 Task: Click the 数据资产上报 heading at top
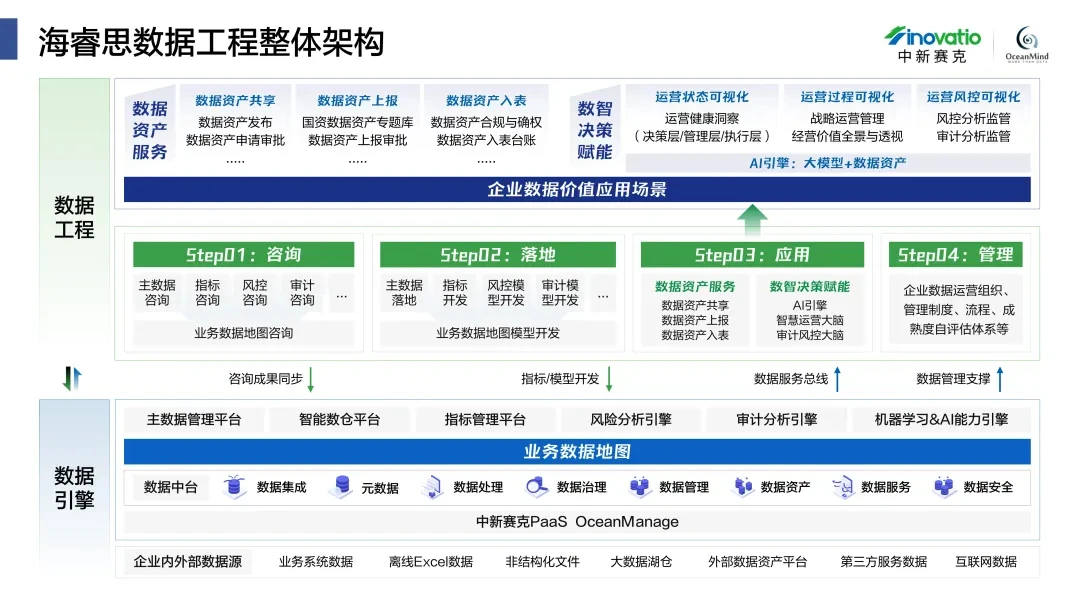click(x=357, y=101)
